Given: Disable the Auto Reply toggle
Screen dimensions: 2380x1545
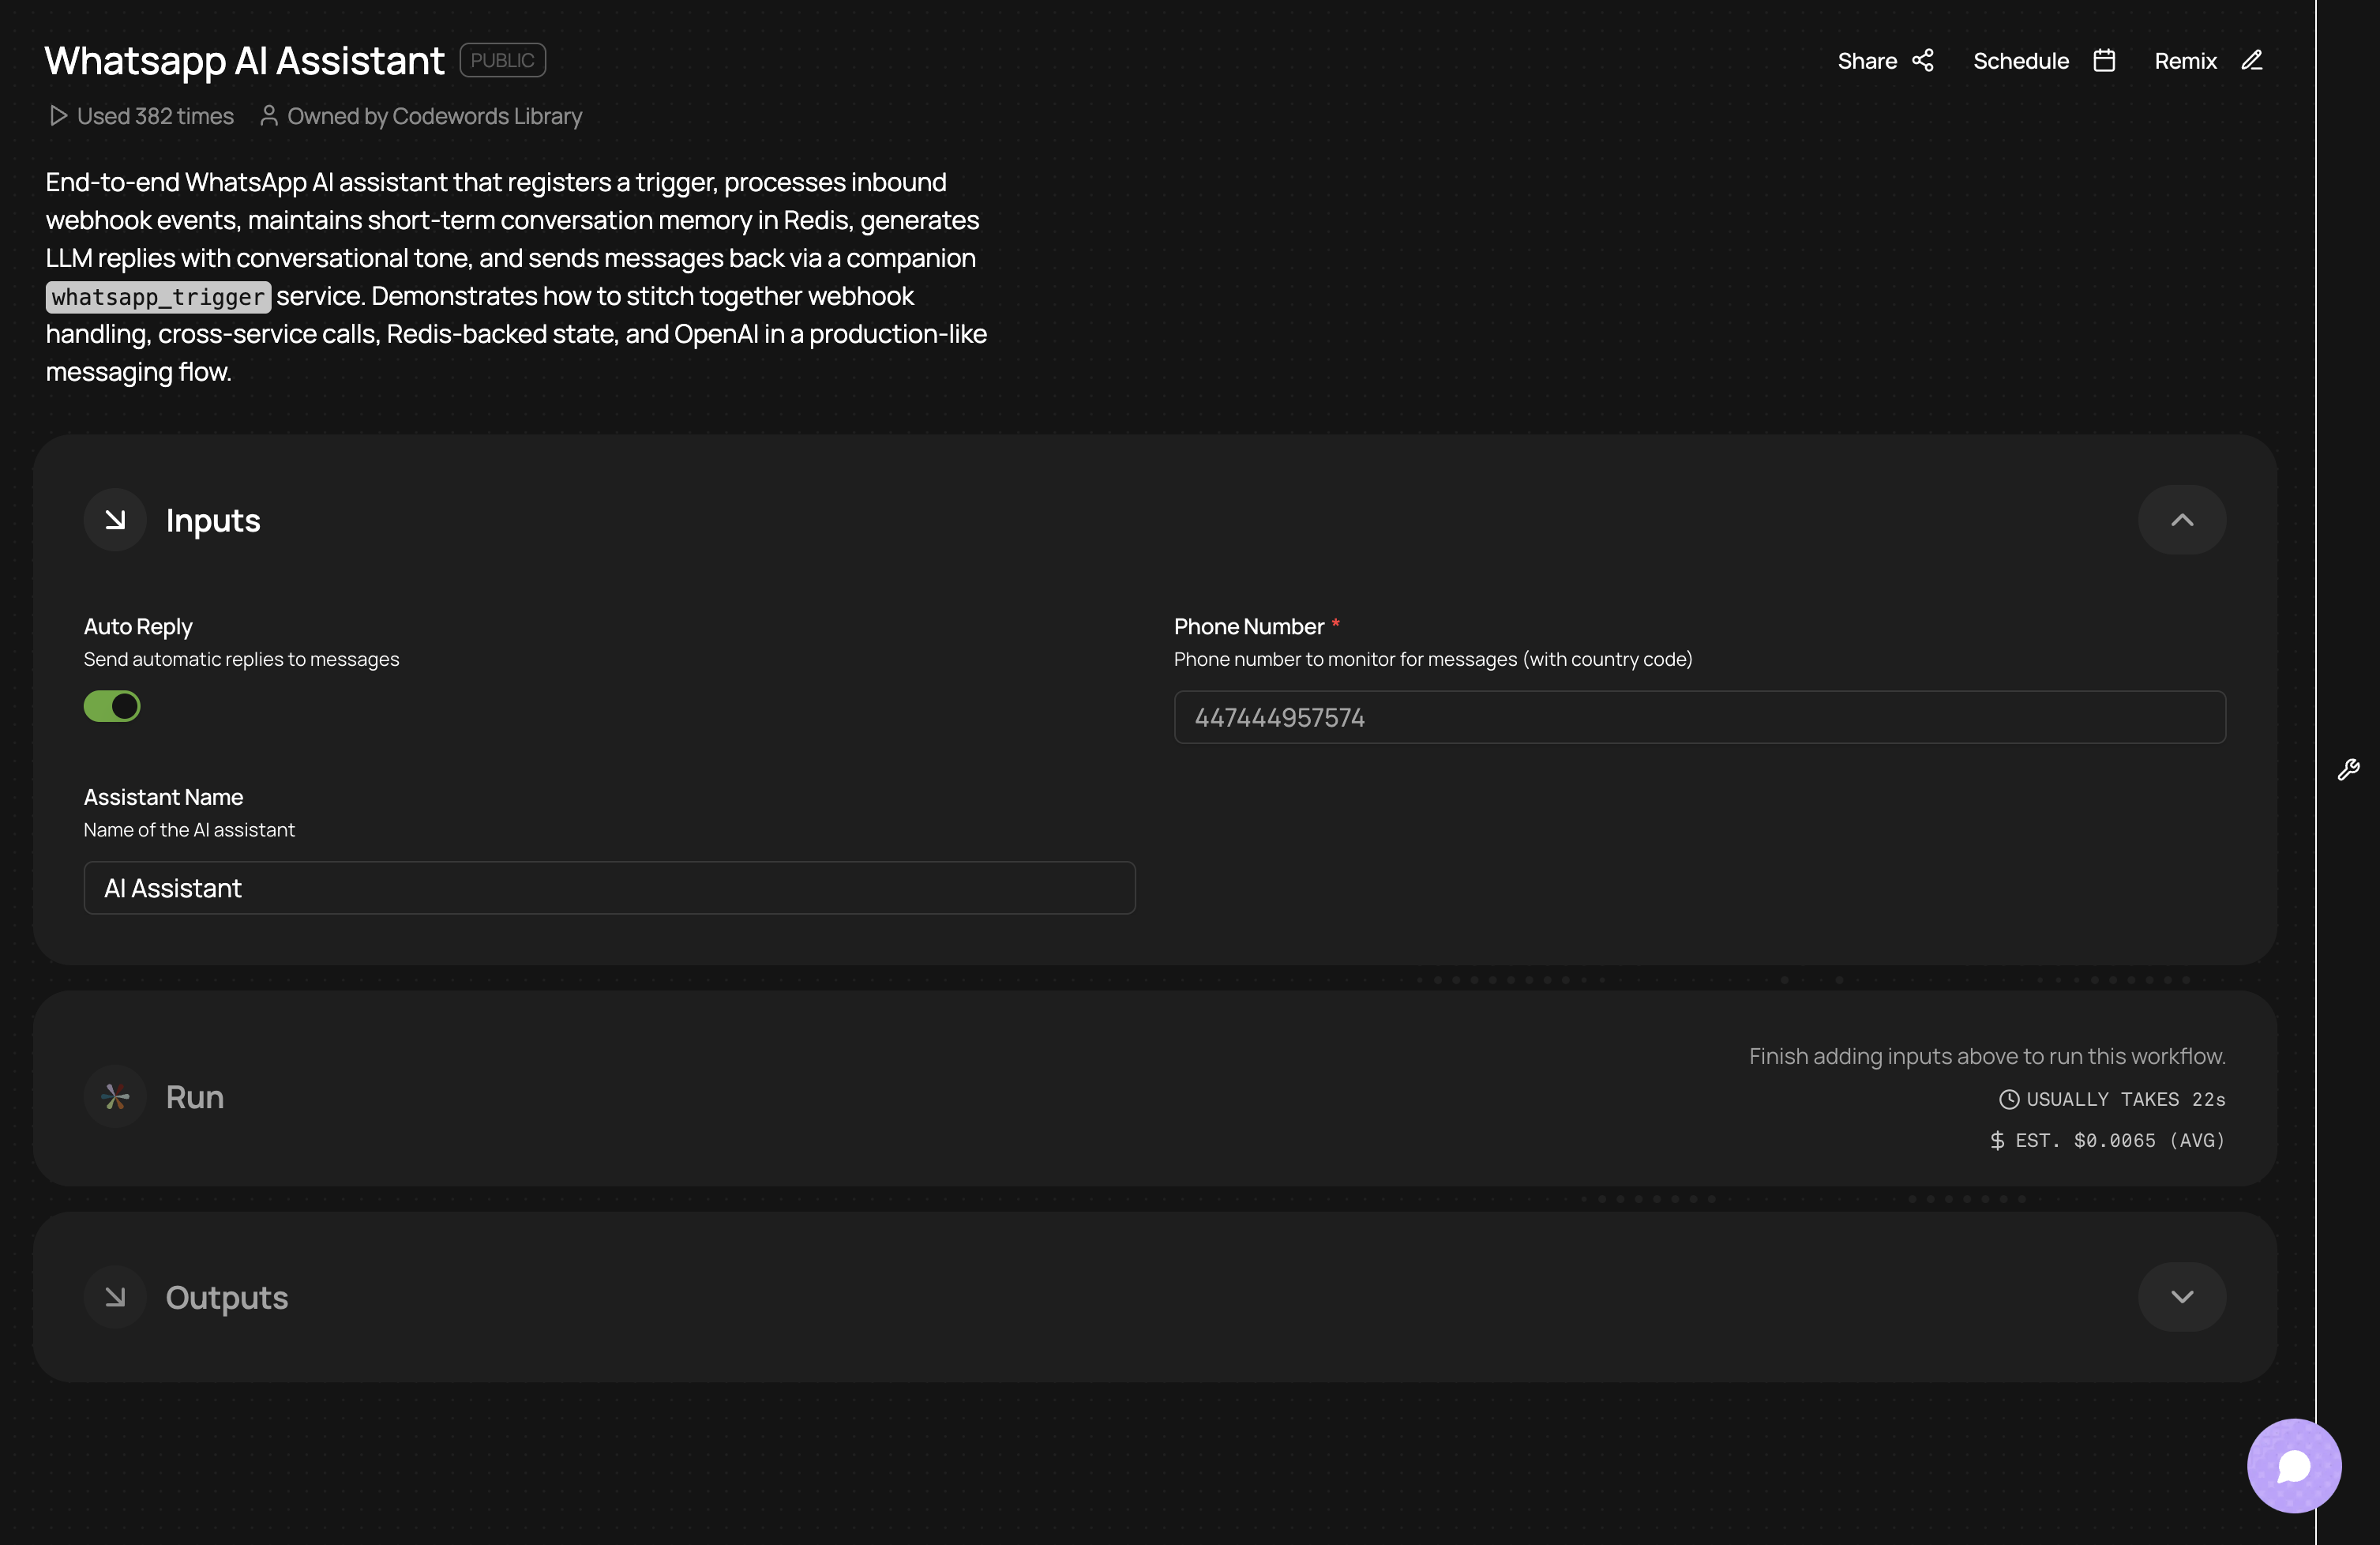Looking at the screenshot, I should [112, 706].
